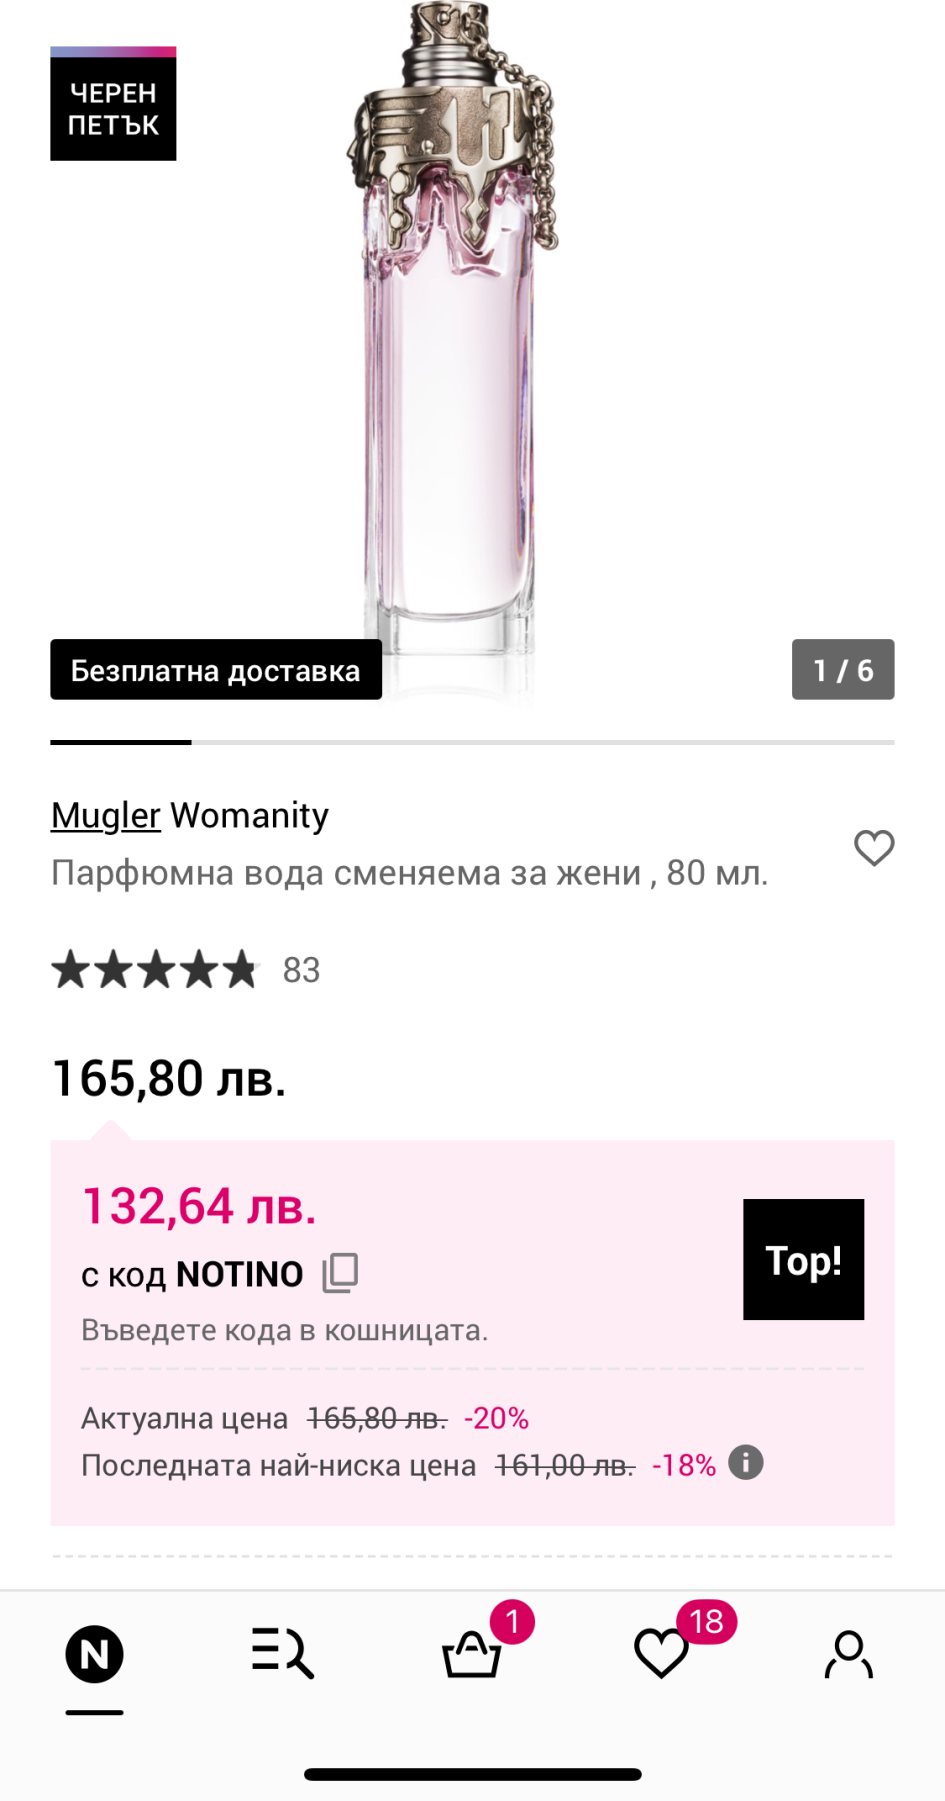Tap the Womanity product title
The image size is (945, 1801).
pos(249,815)
